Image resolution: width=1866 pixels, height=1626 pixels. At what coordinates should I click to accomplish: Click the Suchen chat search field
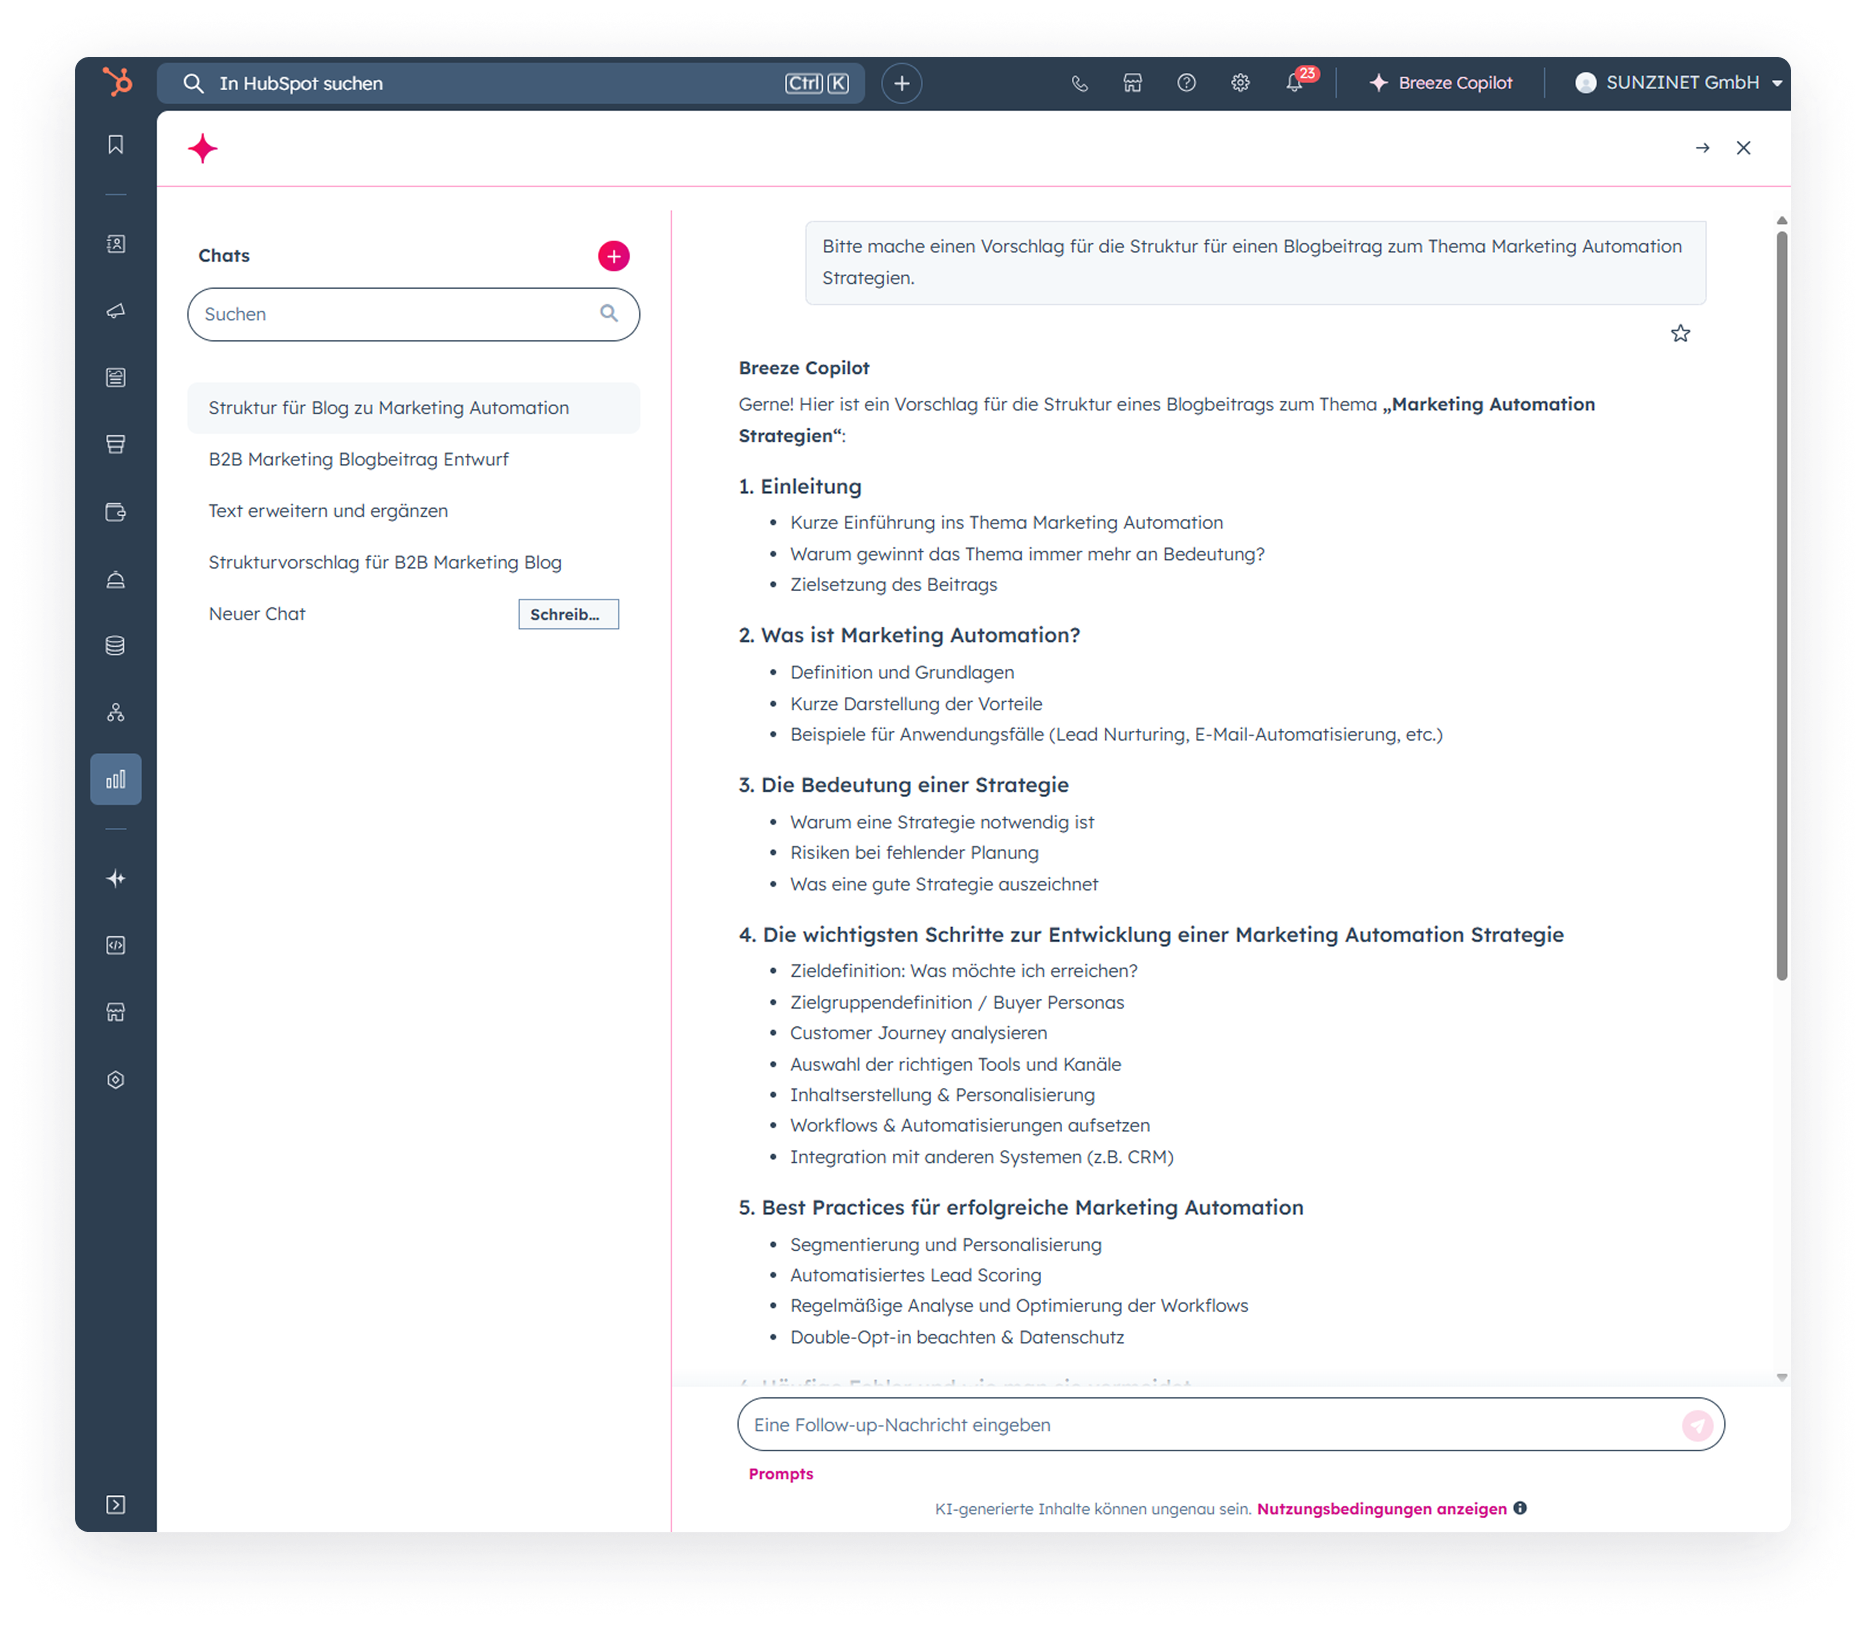coord(413,314)
